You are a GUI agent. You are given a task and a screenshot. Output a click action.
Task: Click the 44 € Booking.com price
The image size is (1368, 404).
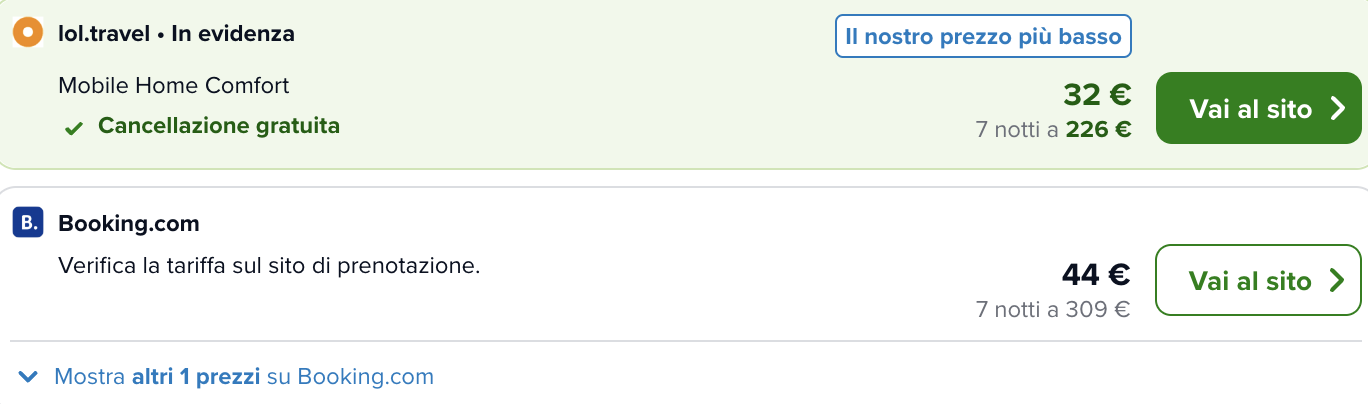(x=1096, y=274)
